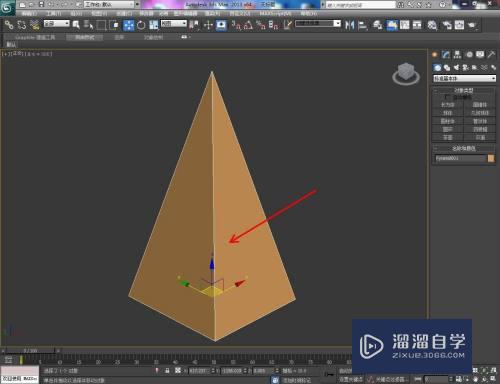Screen dimensions: 500x384
Task: Open the 标准基本体 primitives dropdown
Action: pos(464,78)
